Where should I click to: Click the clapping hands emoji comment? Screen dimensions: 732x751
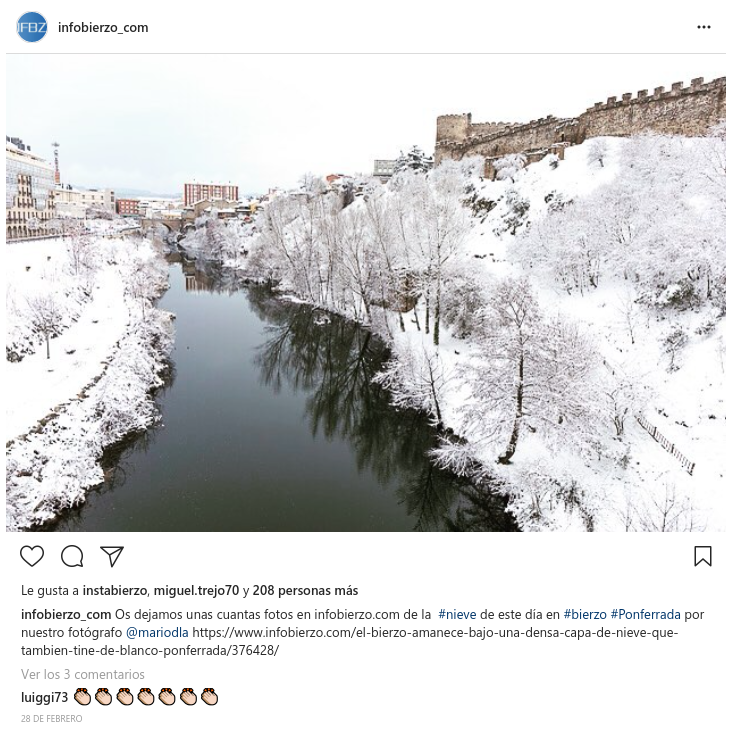(x=146, y=697)
